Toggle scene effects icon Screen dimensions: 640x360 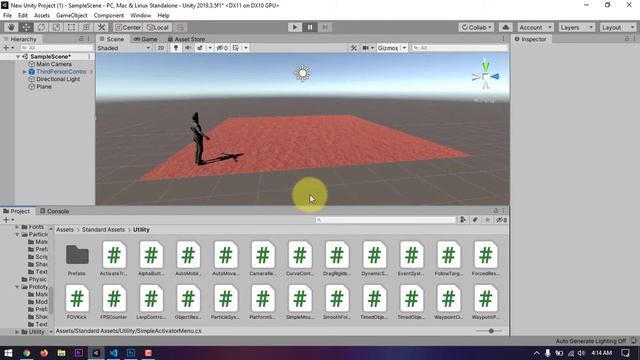(200, 48)
